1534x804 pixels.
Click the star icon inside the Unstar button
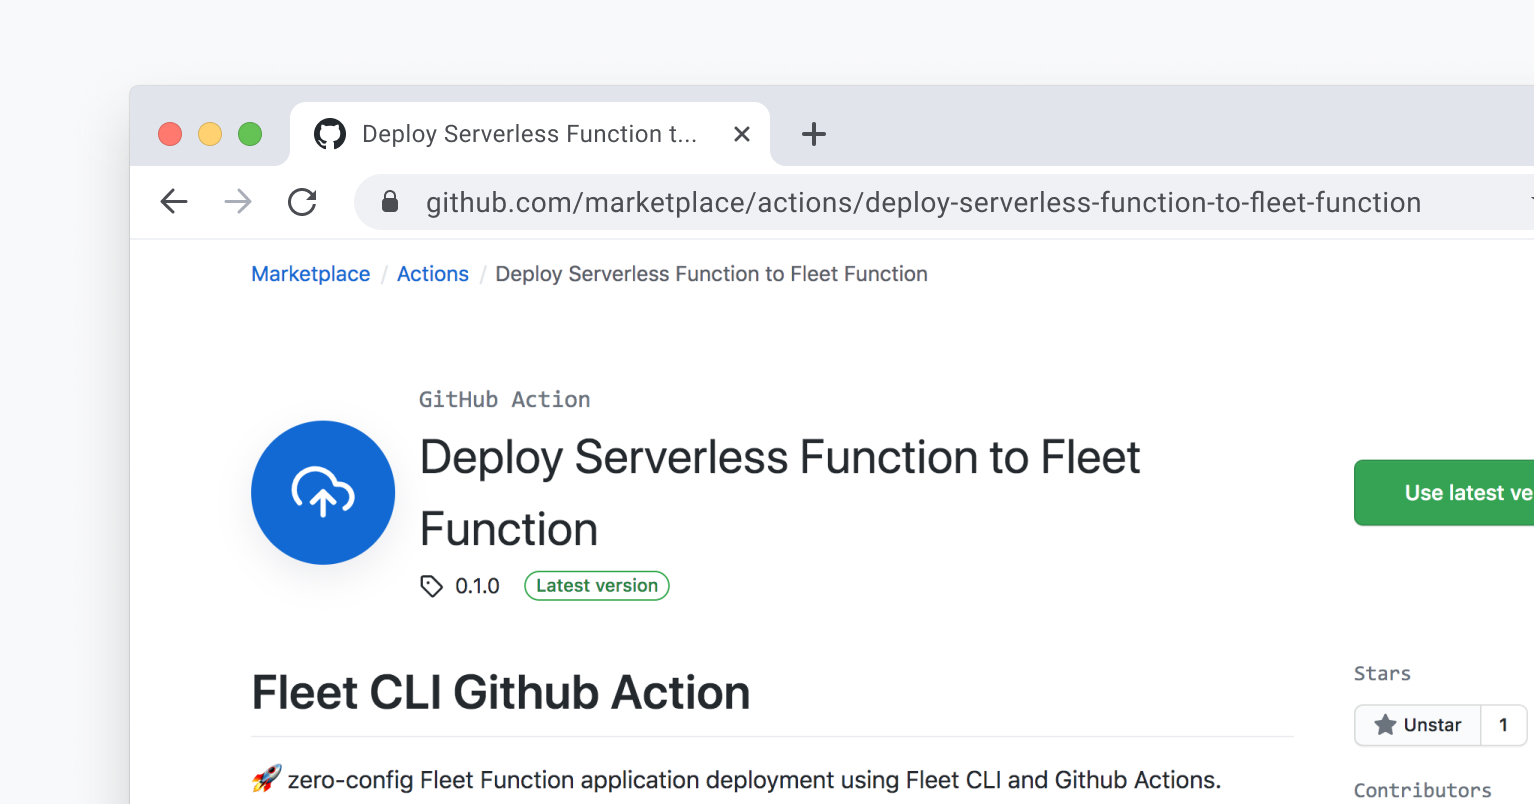(x=1385, y=724)
